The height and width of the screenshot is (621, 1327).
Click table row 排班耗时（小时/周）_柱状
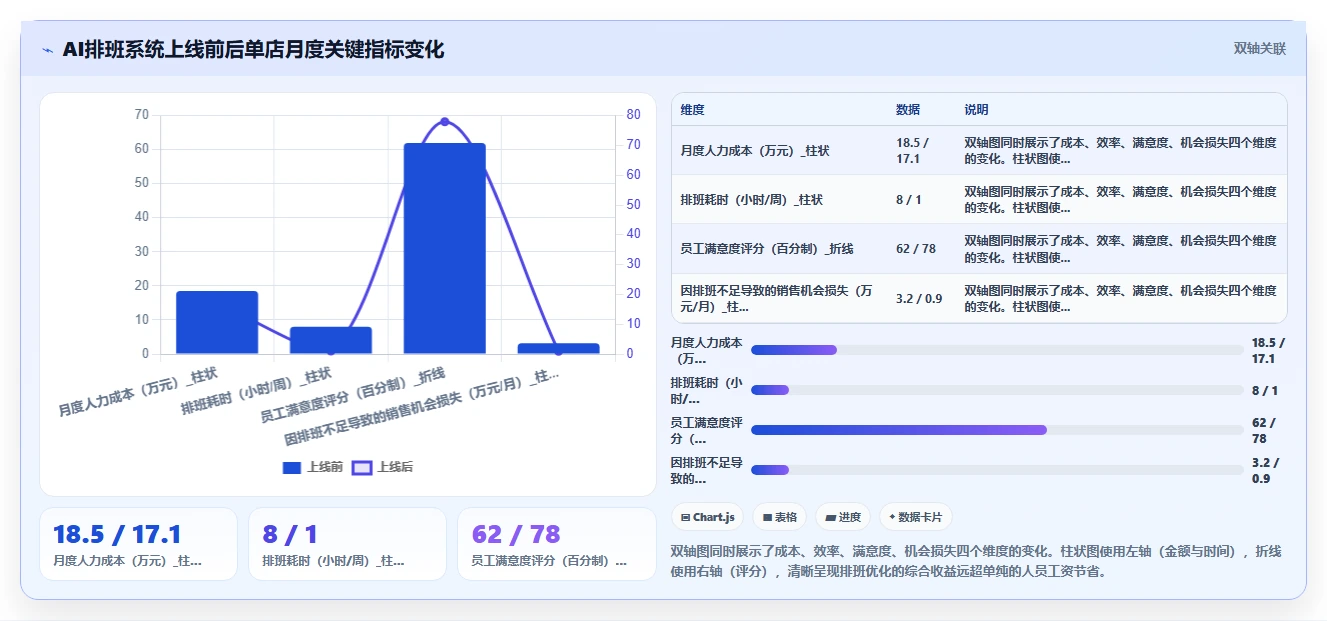pyautogui.click(x=979, y=199)
